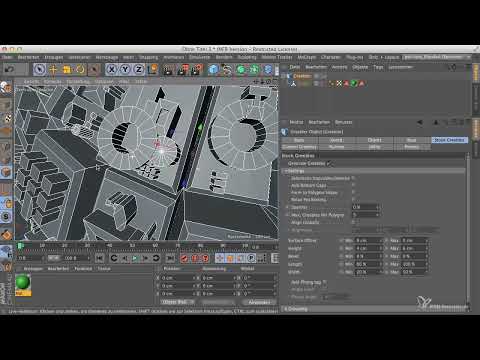Screen dimensions: 480x360
Task: Open the Tags menu in Object Manager
Action: point(378,67)
